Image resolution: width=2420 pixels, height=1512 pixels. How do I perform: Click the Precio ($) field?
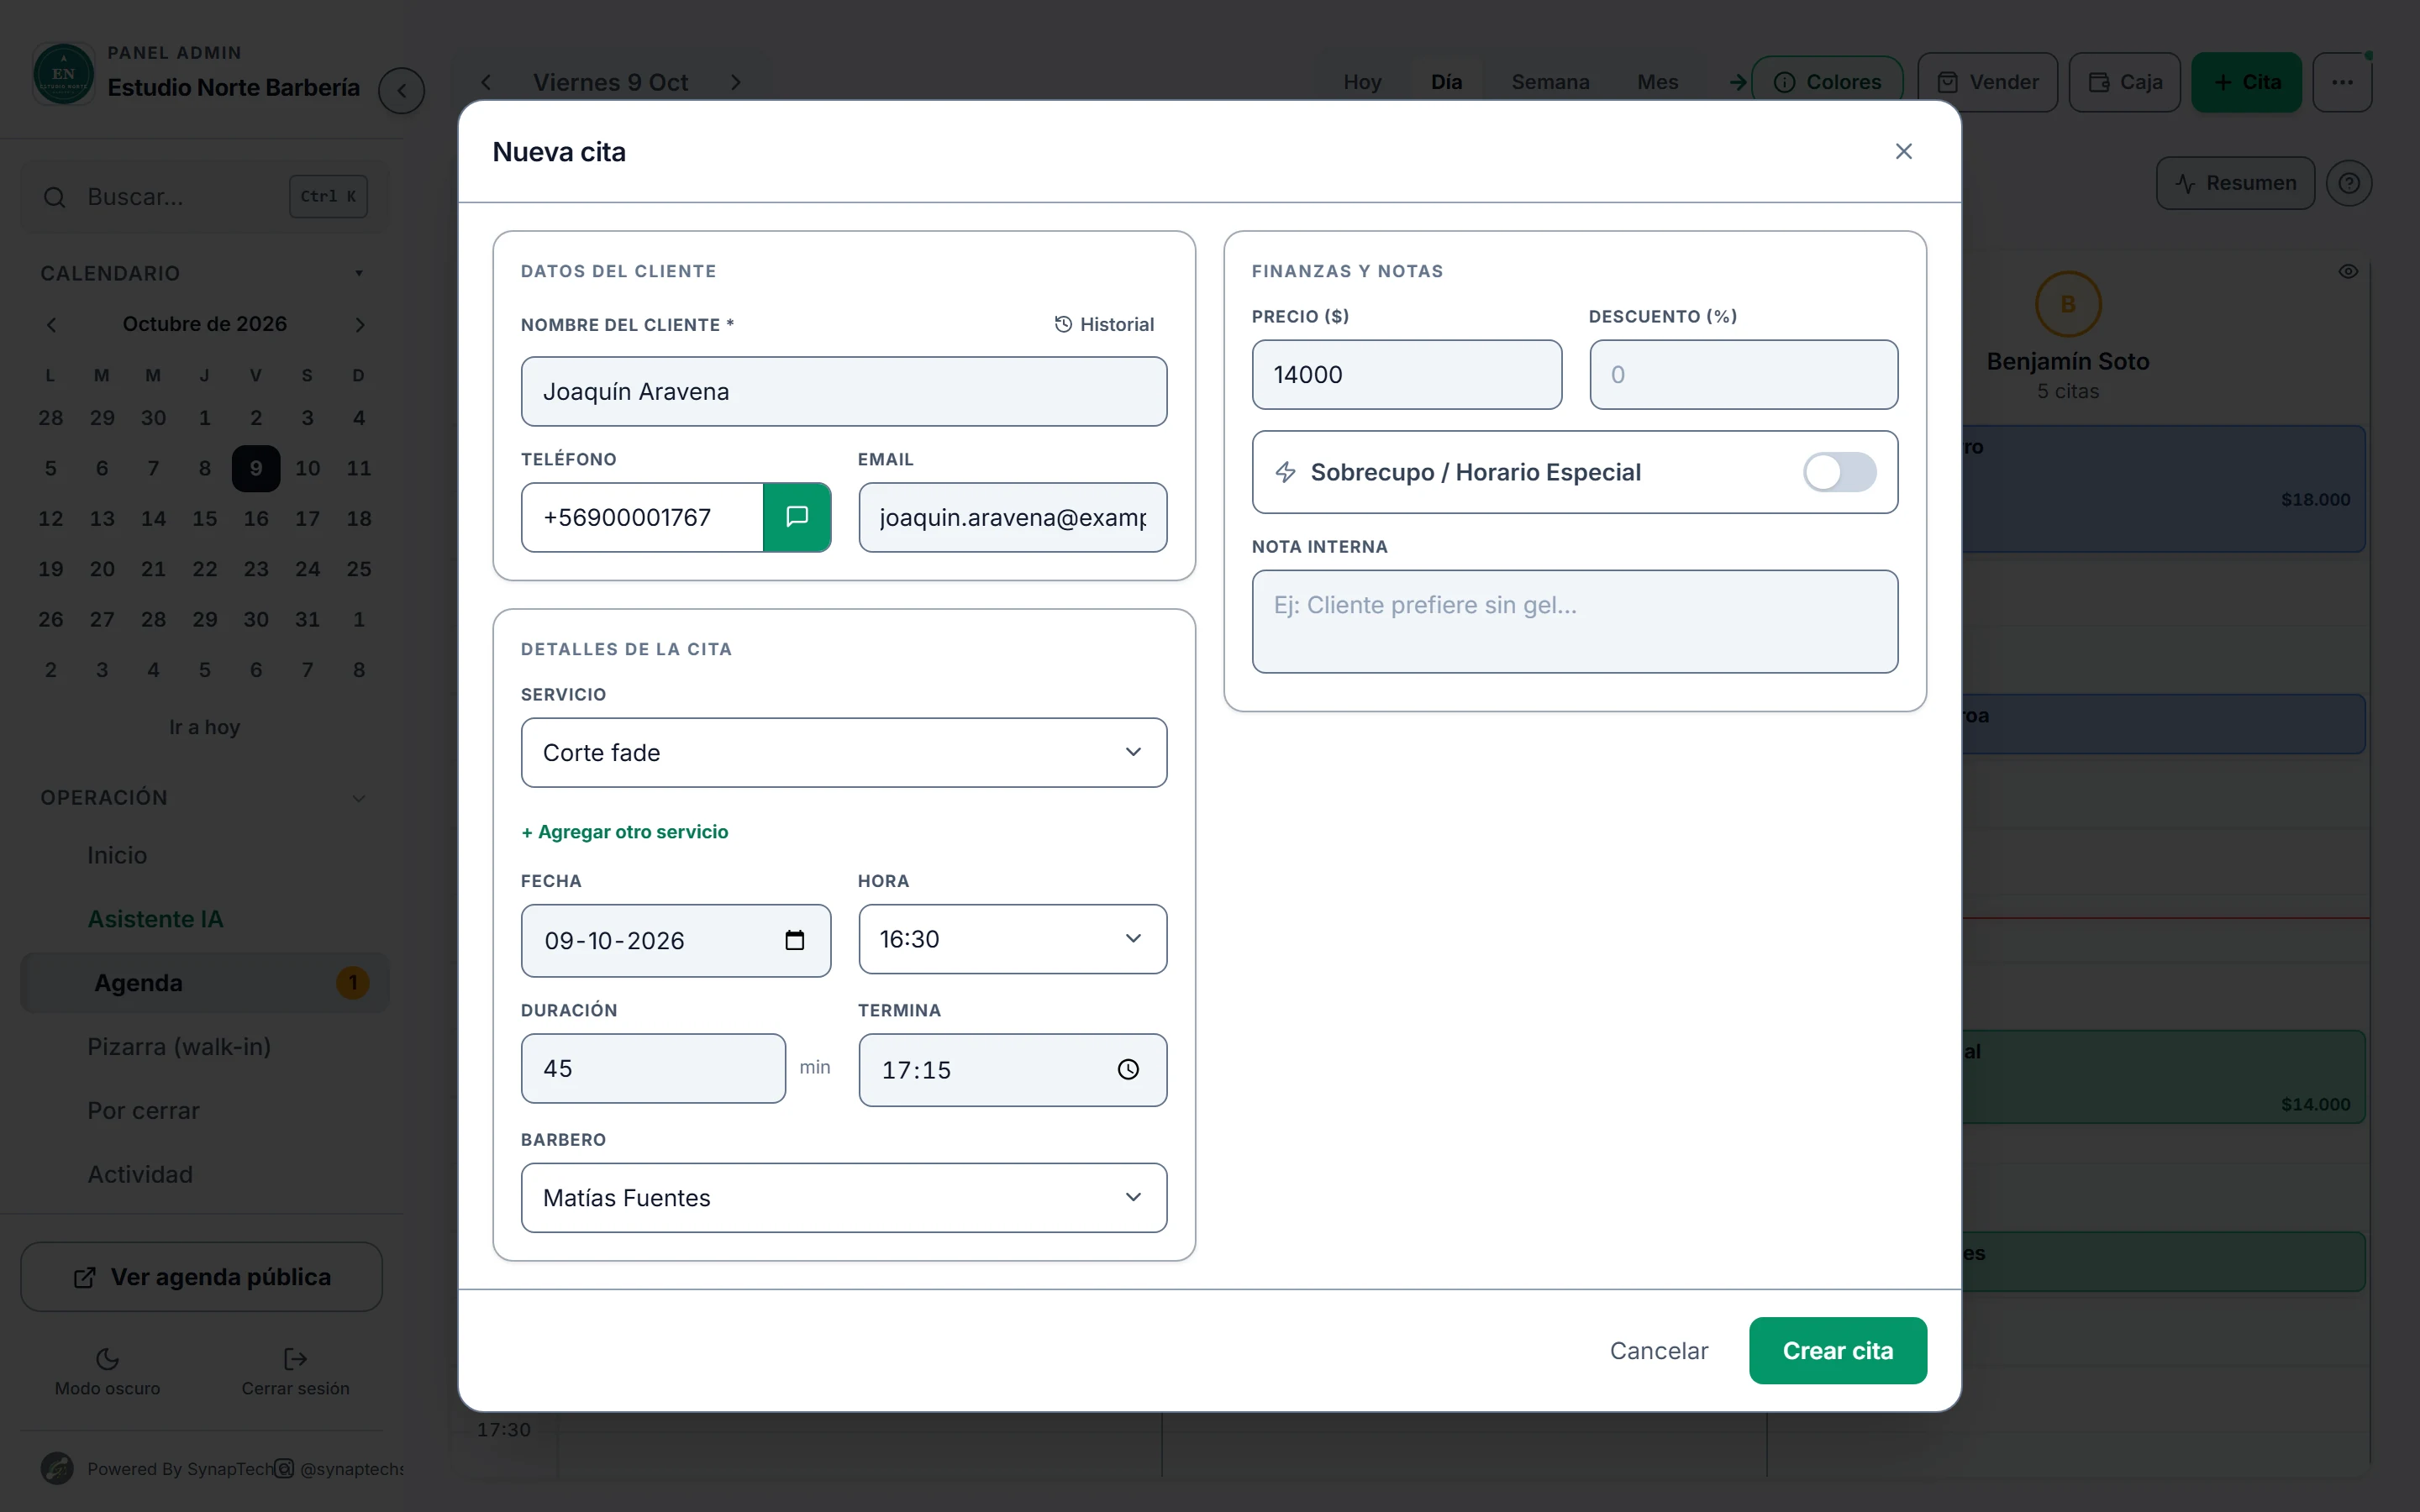point(1406,374)
